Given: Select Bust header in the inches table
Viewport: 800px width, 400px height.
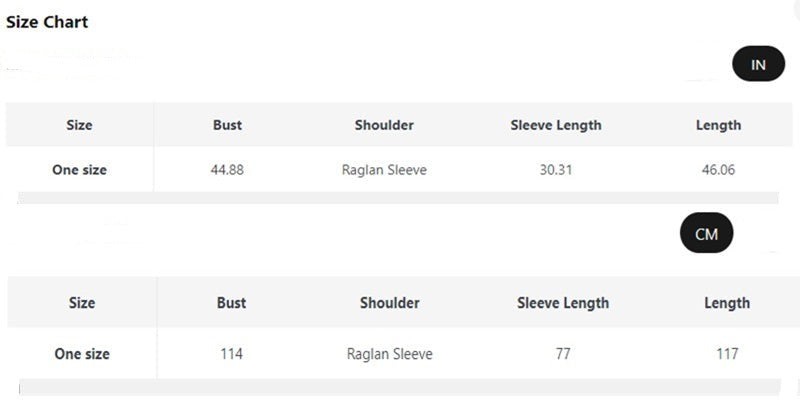Looking at the screenshot, I should (227, 125).
